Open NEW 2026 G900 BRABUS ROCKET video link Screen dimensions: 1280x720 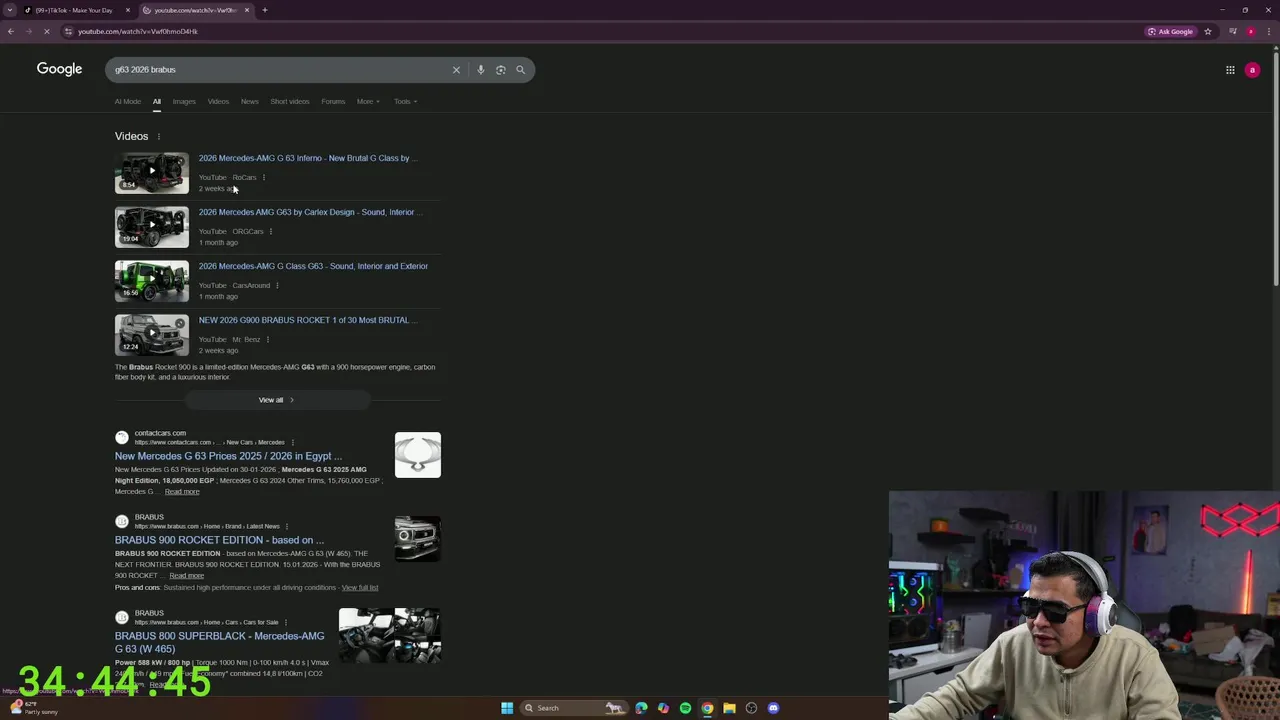point(308,320)
